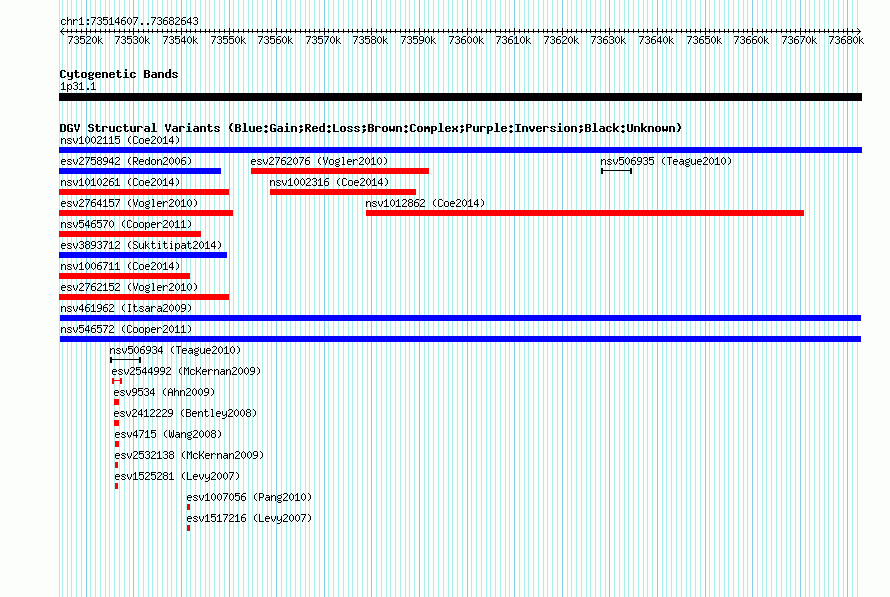Open nsv1002316 (Coe2014) variant label
The height and width of the screenshot is (597, 890).
pos(329,182)
